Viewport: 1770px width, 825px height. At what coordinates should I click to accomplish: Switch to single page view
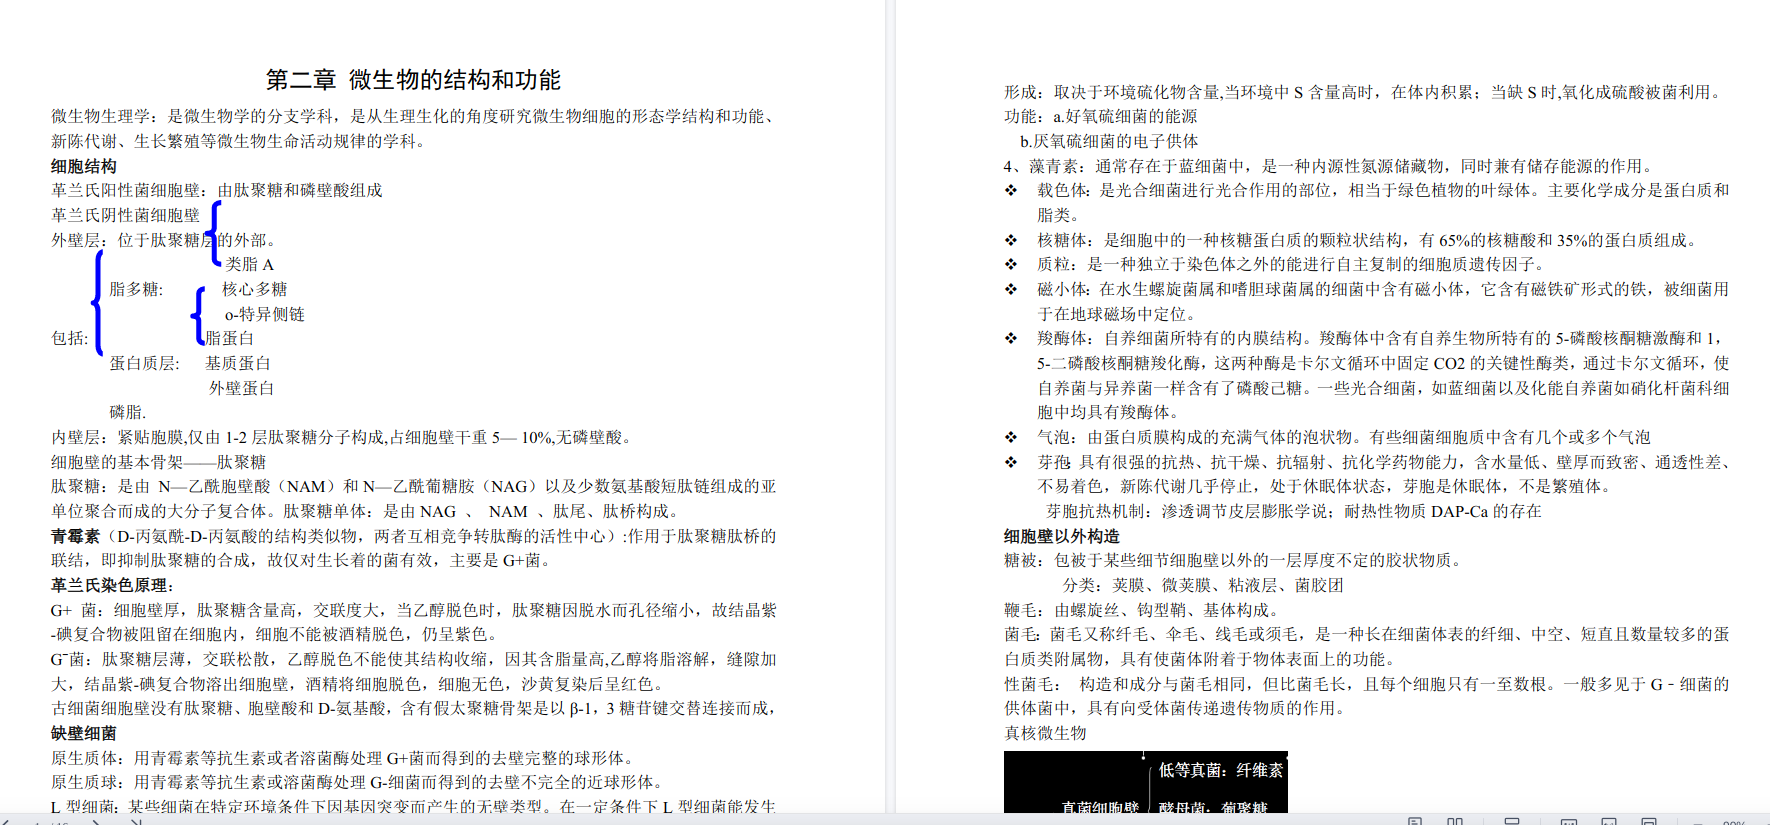click(x=1415, y=822)
